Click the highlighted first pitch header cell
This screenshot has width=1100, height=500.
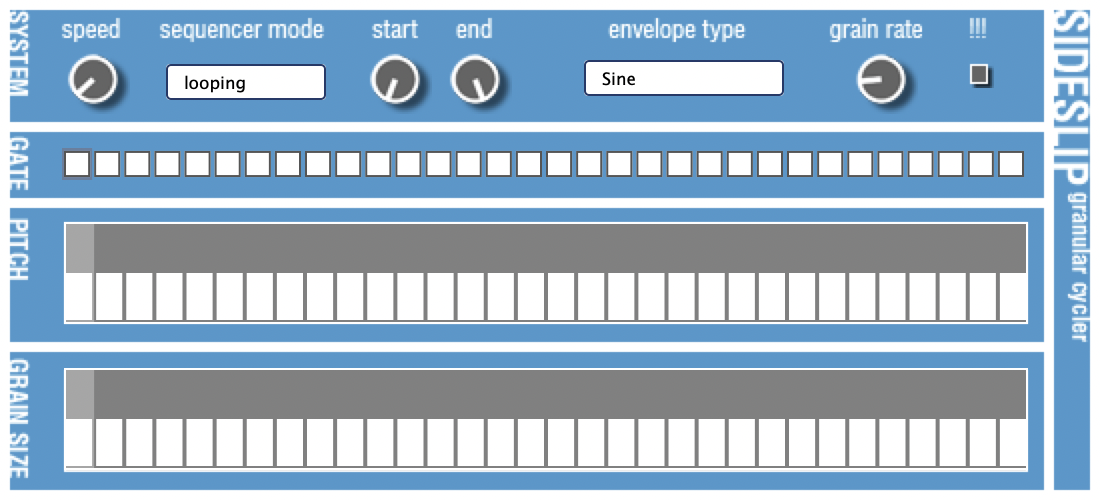tap(79, 248)
